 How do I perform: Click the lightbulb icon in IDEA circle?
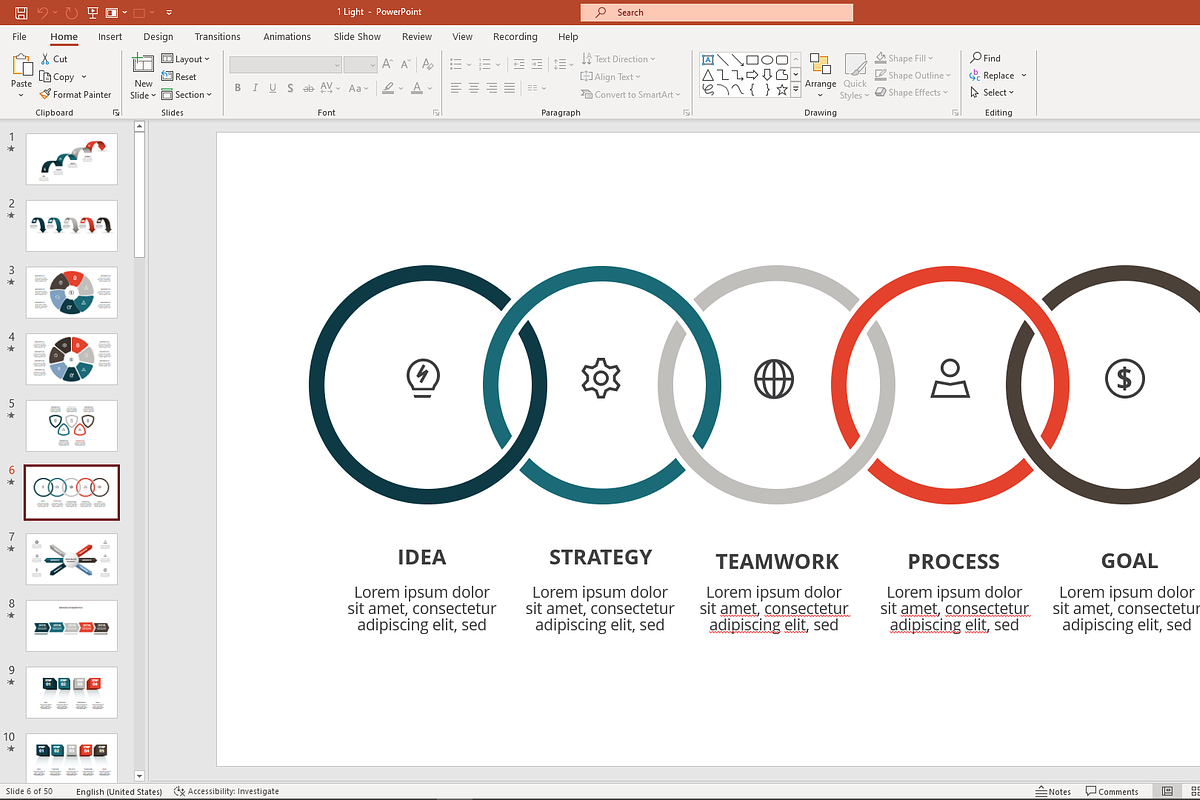tap(423, 379)
